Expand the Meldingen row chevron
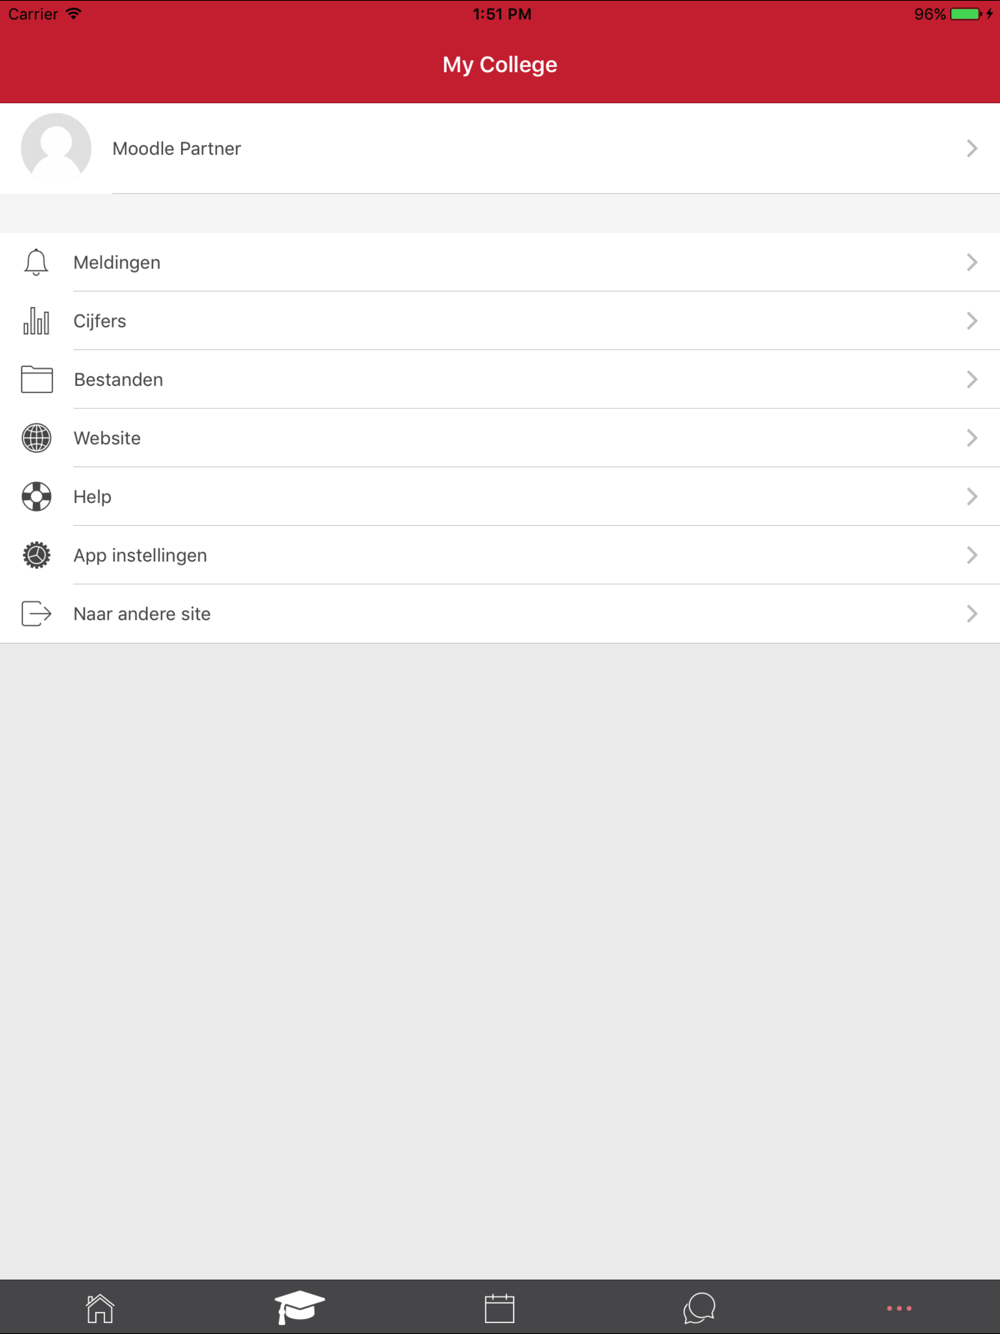This screenshot has height=1334, width=1000. 972,262
